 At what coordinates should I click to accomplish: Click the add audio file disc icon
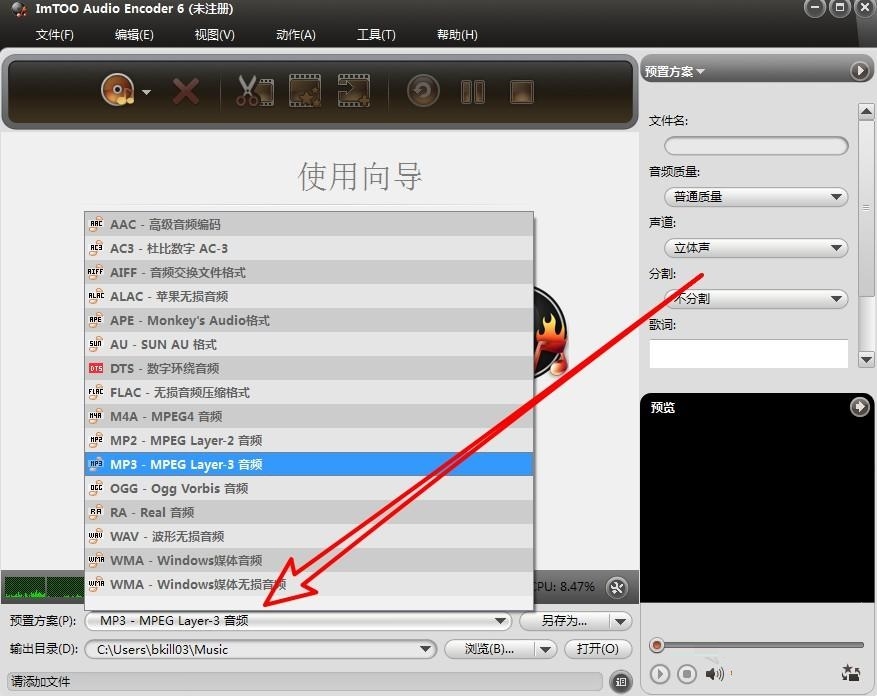tap(117, 90)
